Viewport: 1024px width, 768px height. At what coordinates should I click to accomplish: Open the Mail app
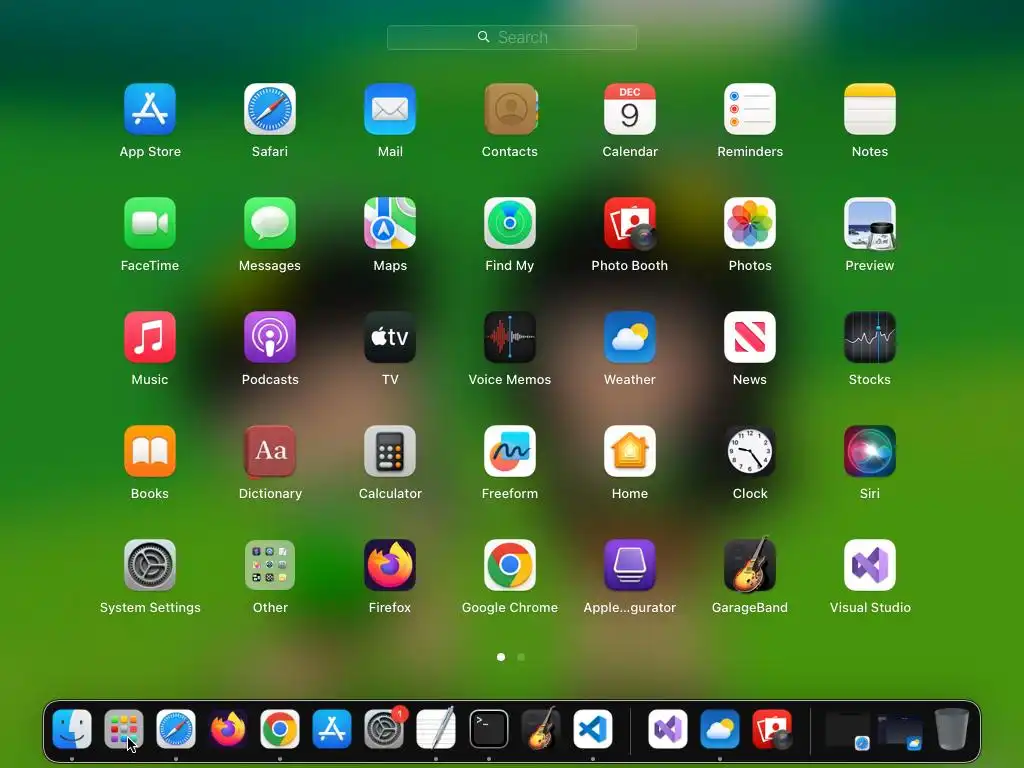point(390,109)
